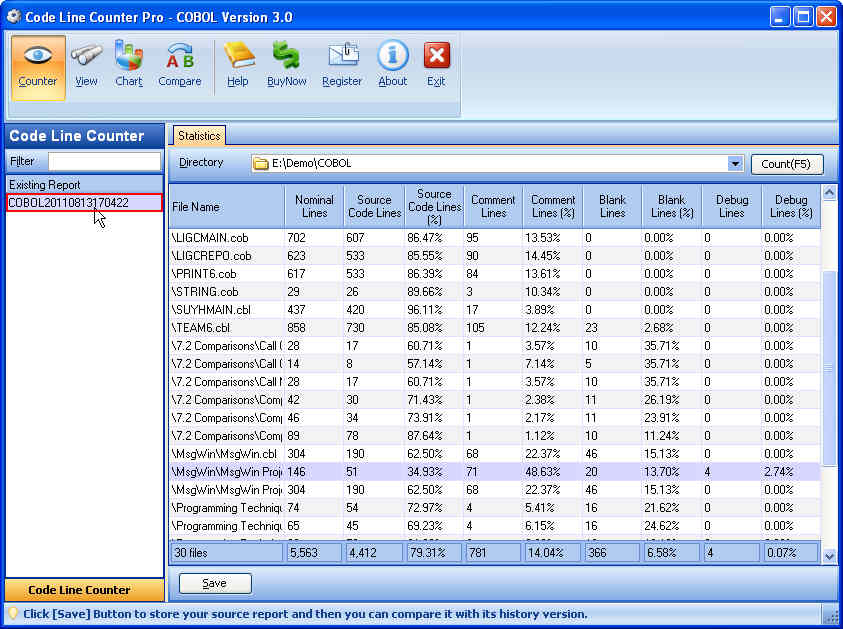Click into the Filter text field
Screen dimensions: 843x629
coord(104,161)
